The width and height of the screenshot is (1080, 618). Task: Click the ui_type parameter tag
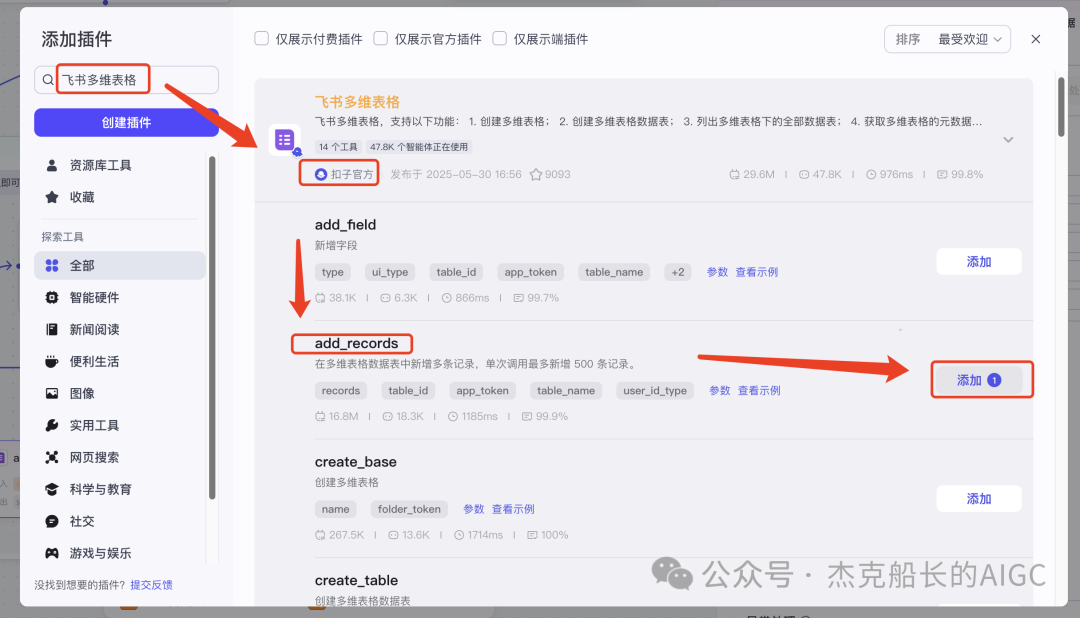coord(390,272)
